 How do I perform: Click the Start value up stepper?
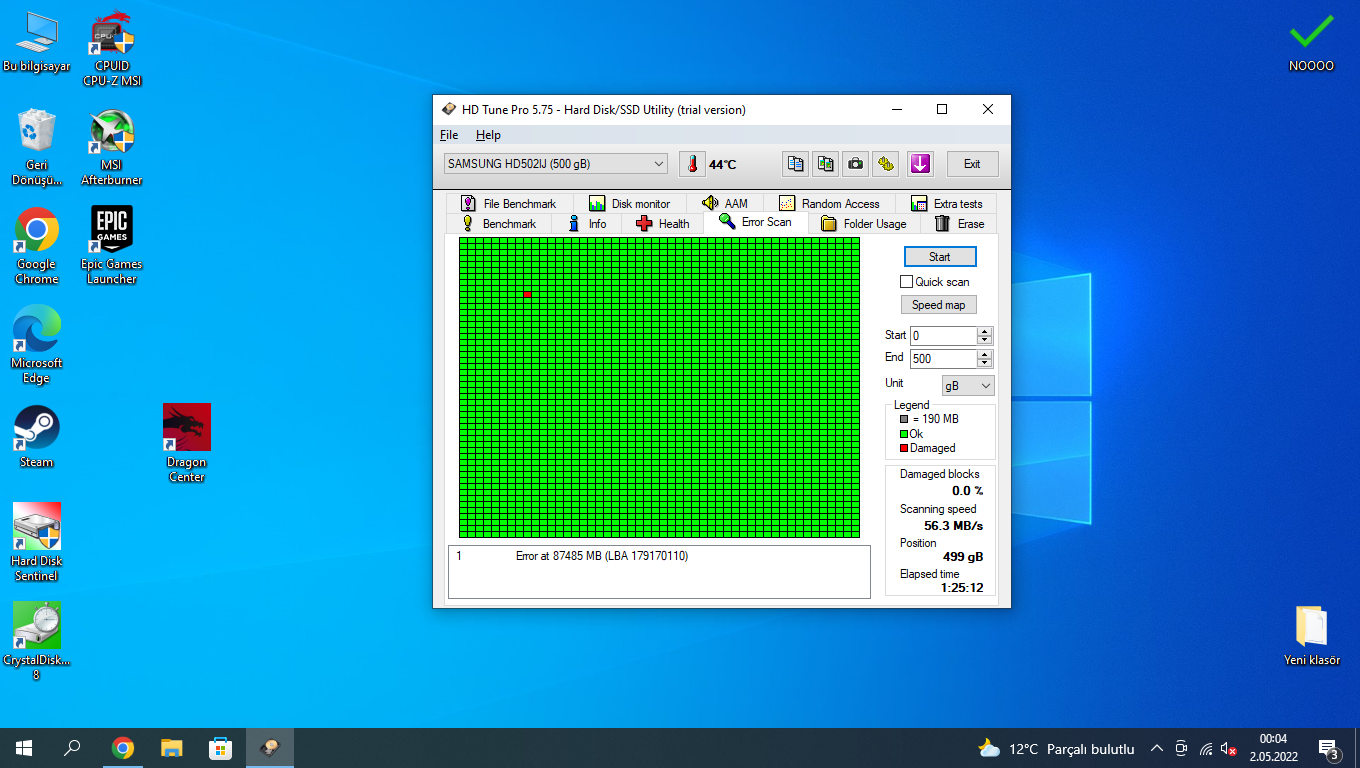tap(985, 332)
